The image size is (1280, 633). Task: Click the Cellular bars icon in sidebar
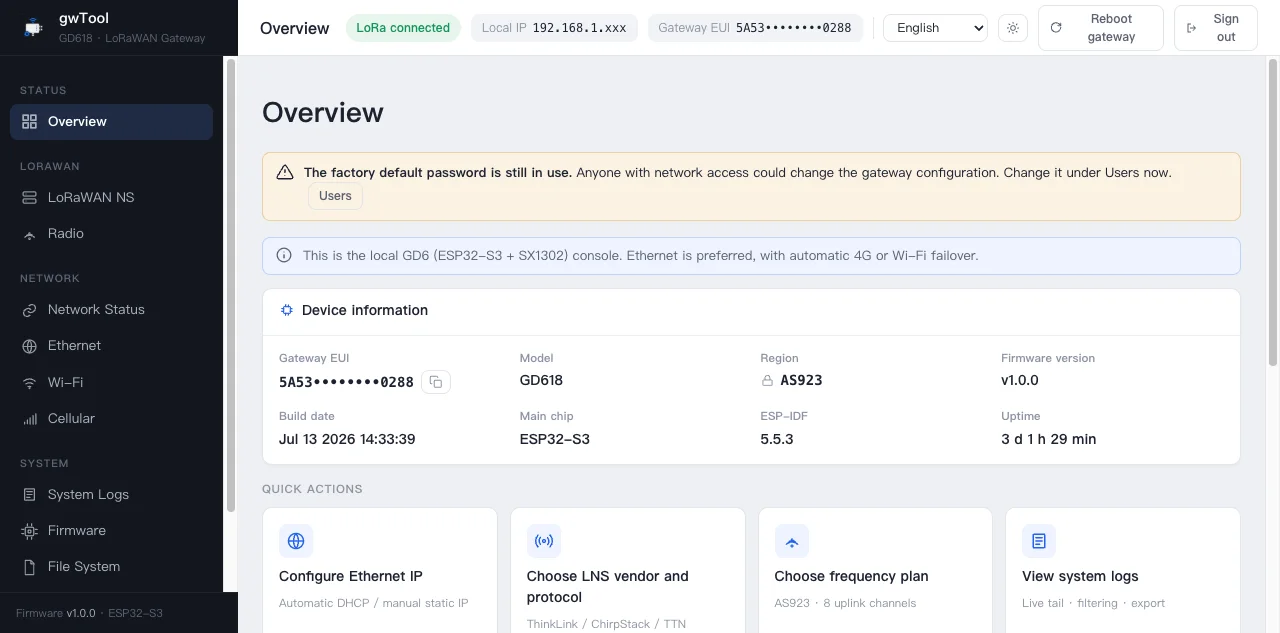point(29,419)
